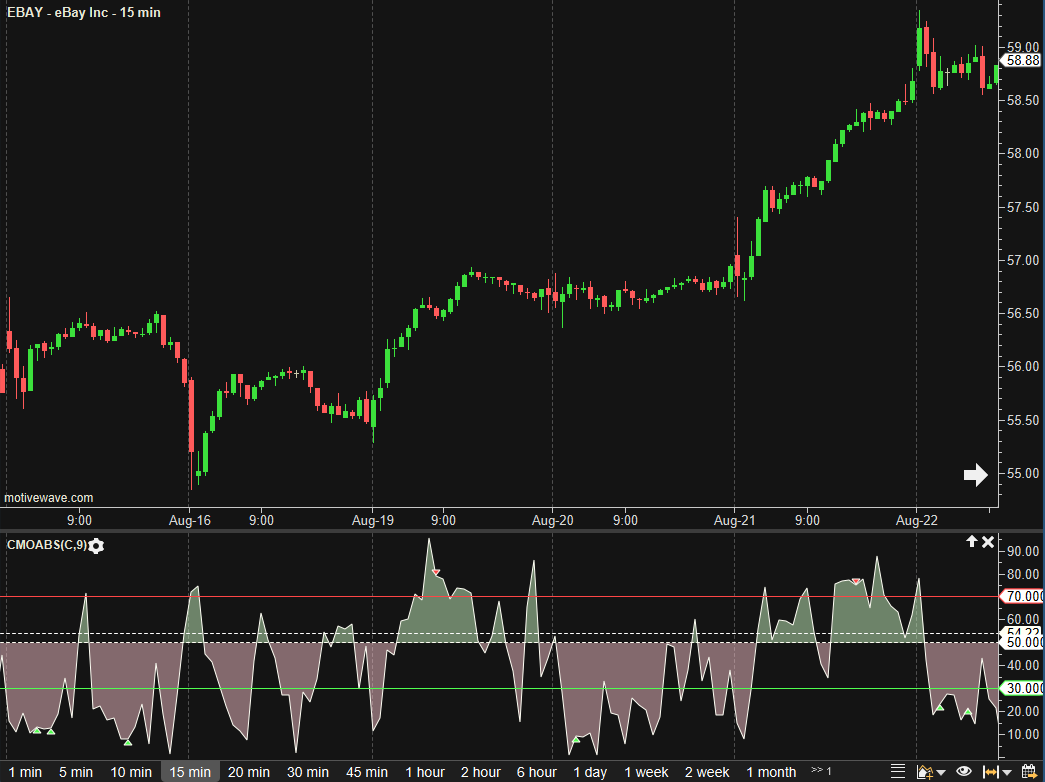1045x782 pixels.
Task: Toggle the eye visibility icon
Action: click(964, 771)
